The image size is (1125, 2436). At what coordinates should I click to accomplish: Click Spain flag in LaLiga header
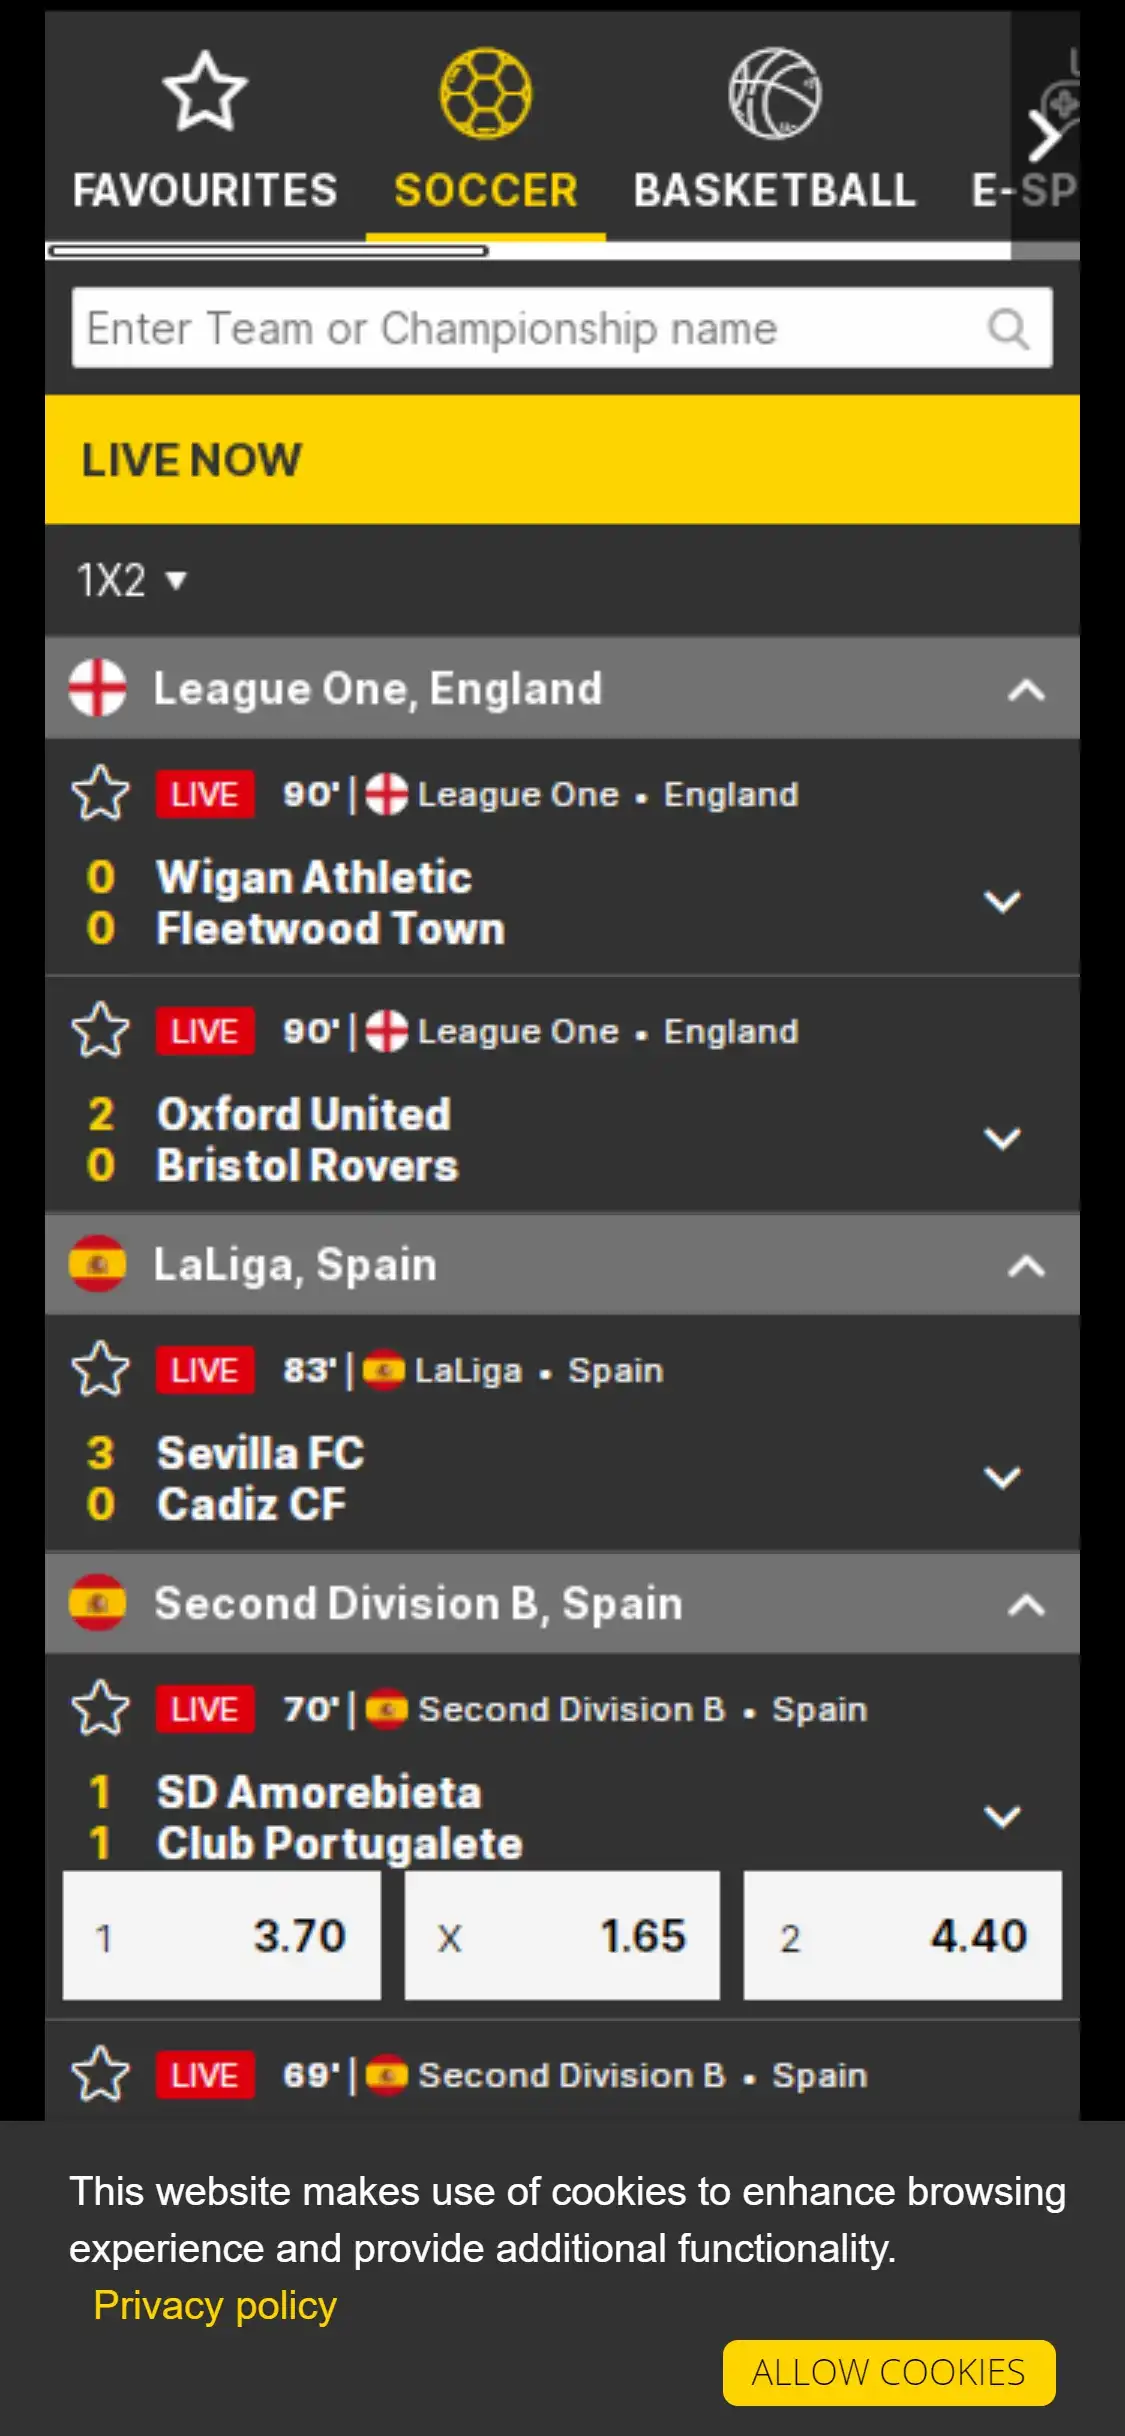(x=97, y=1265)
